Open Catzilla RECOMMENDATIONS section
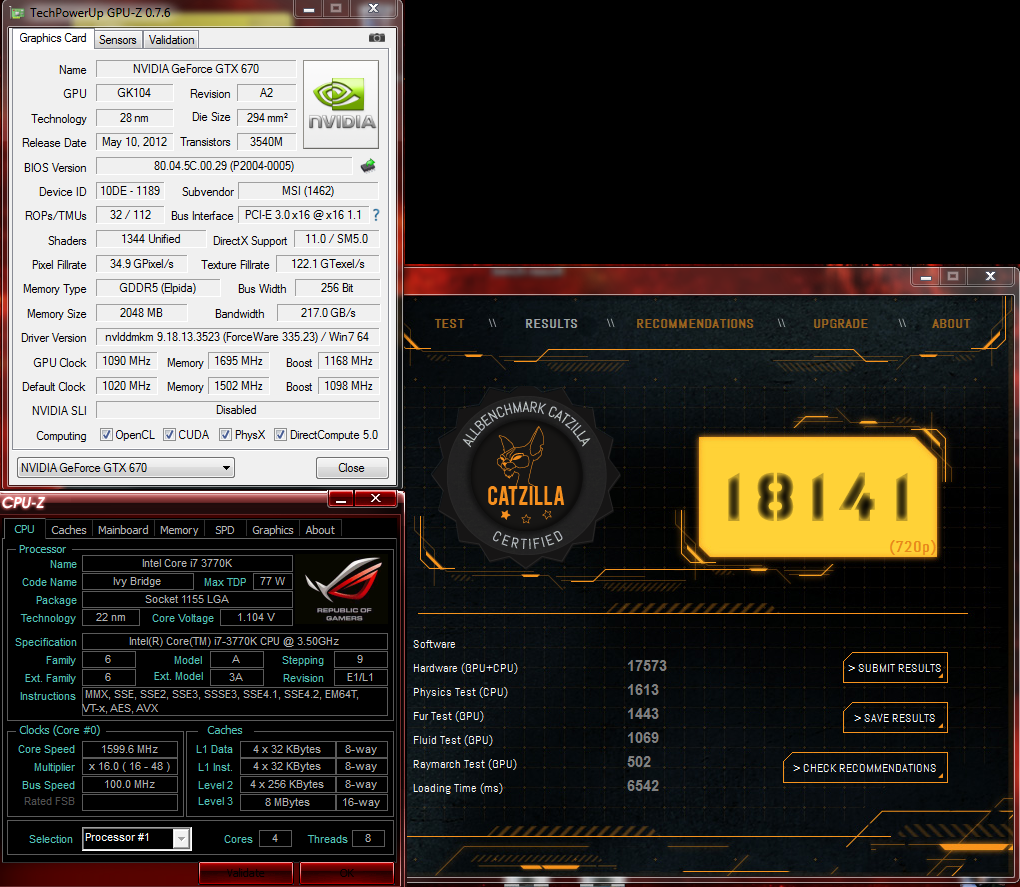Image resolution: width=1020 pixels, height=887 pixels. [695, 323]
